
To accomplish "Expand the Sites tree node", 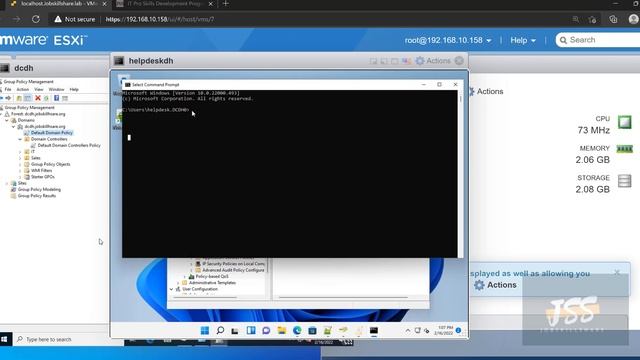I will pyautogui.click(x=7, y=183).
